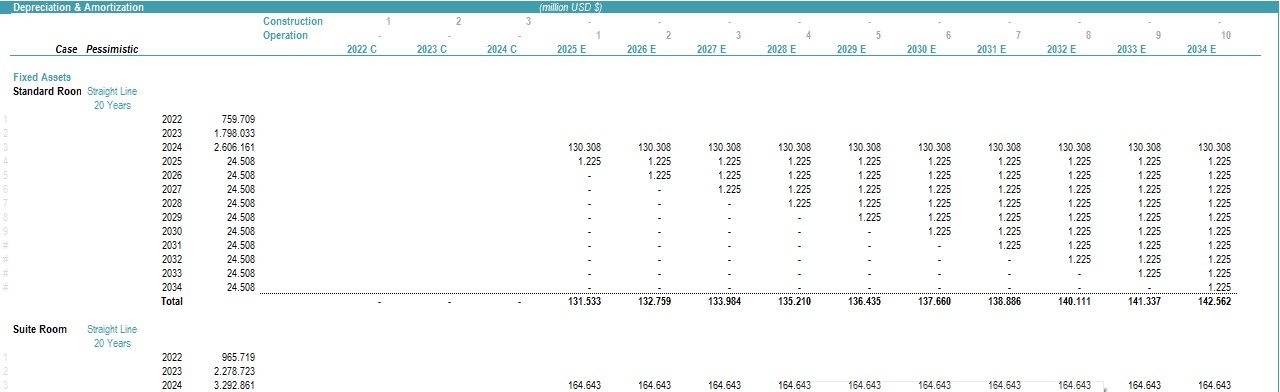Select the 2025 E column header

(x=571, y=49)
